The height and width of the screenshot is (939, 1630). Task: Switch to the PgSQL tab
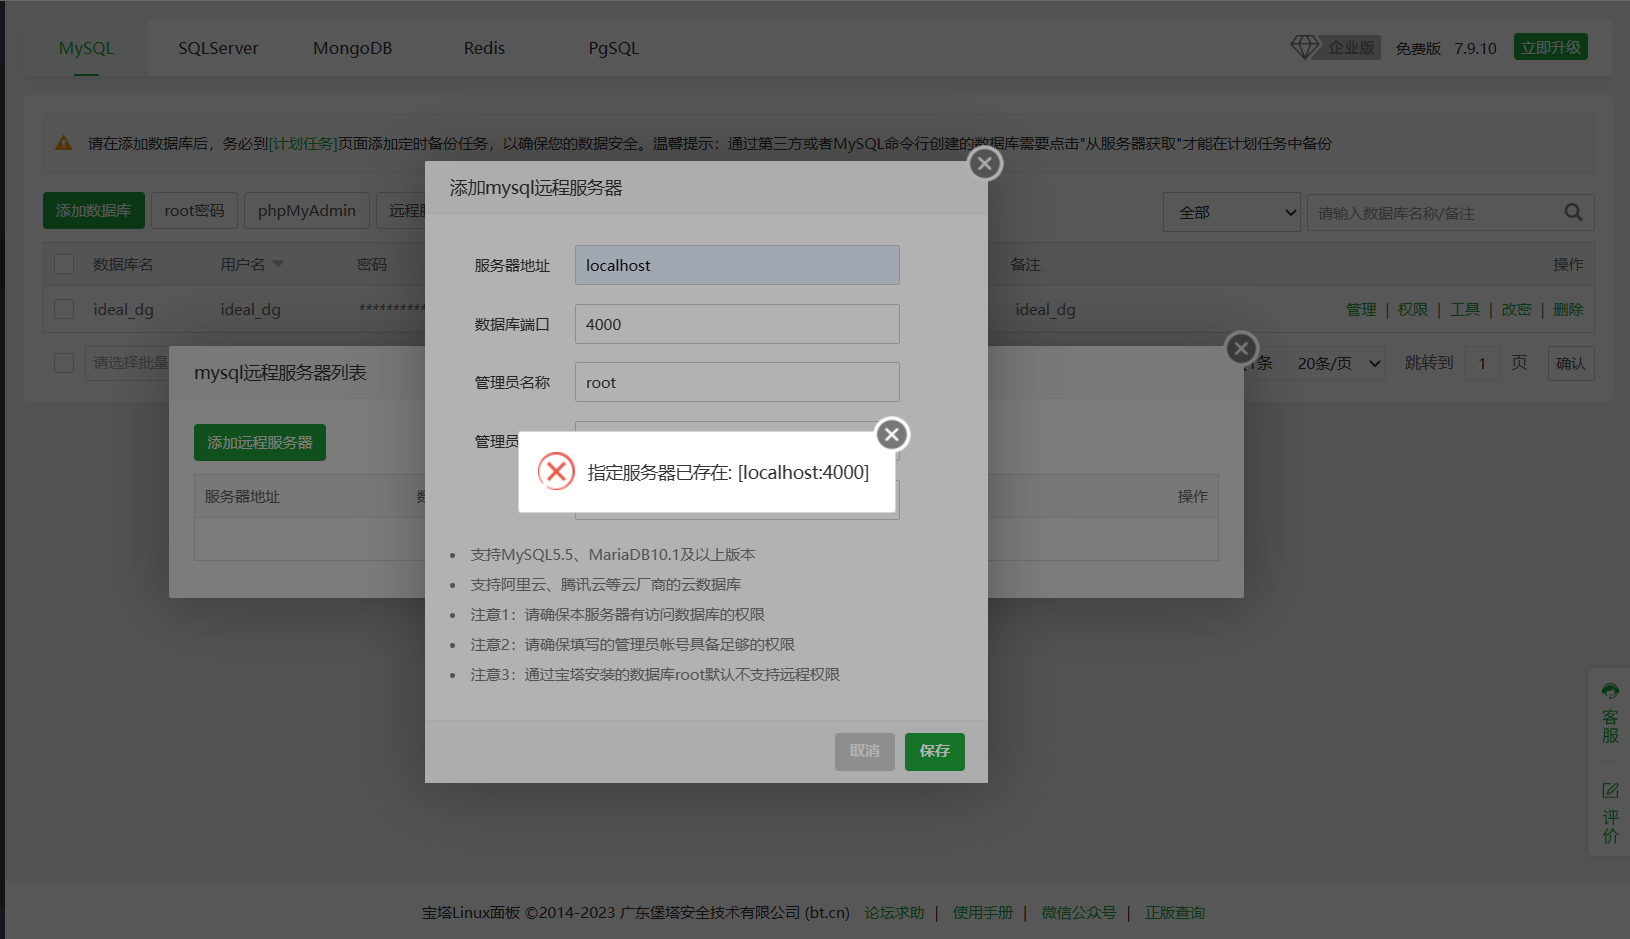pyautogui.click(x=613, y=48)
